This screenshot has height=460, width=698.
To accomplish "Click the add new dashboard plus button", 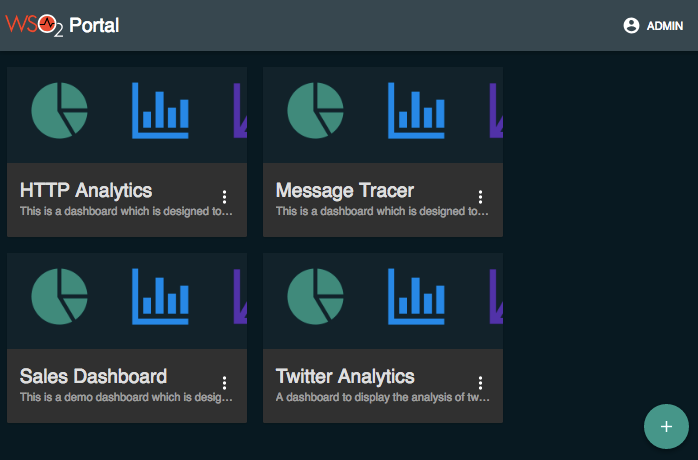I will [x=666, y=427].
